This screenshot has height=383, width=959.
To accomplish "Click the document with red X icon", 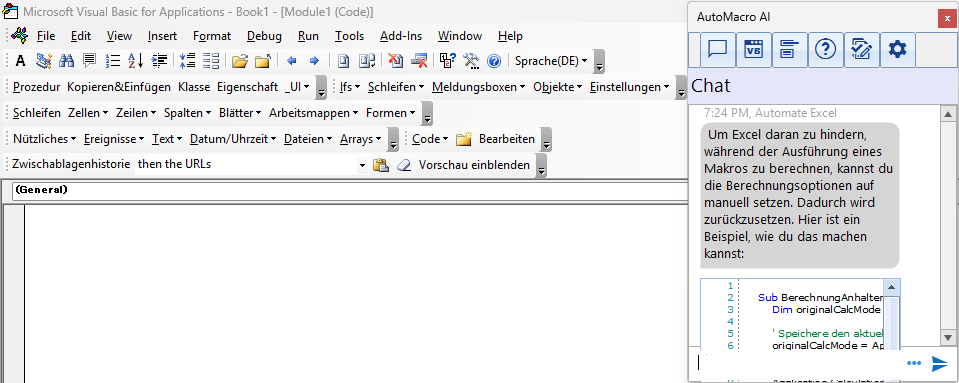I will pos(395,61).
